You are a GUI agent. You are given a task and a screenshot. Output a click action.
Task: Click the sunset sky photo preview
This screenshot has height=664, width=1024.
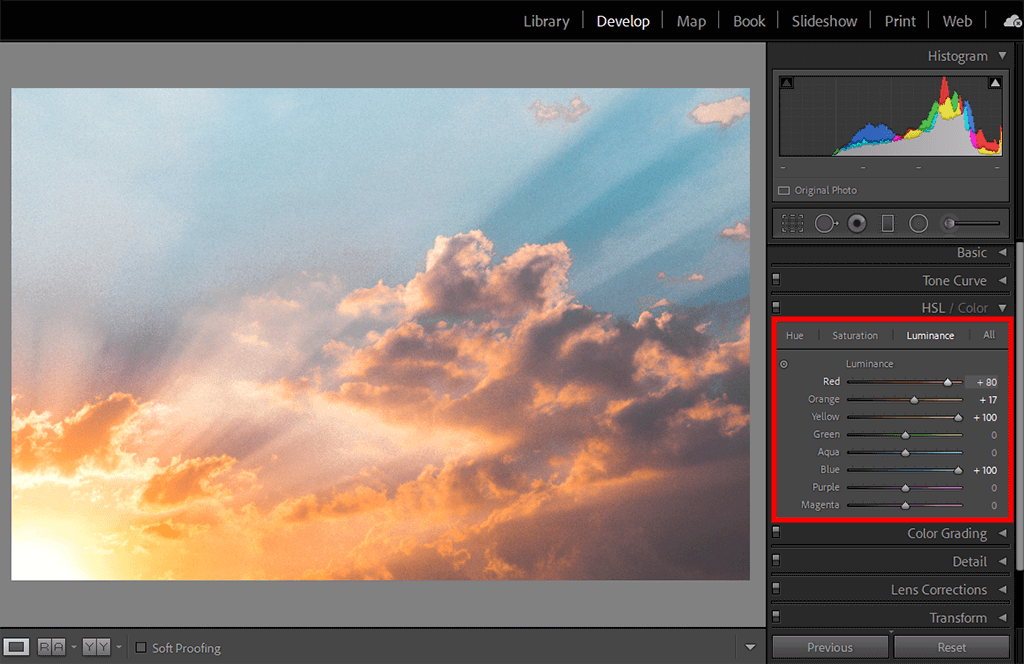pyautogui.click(x=380, y=334)
